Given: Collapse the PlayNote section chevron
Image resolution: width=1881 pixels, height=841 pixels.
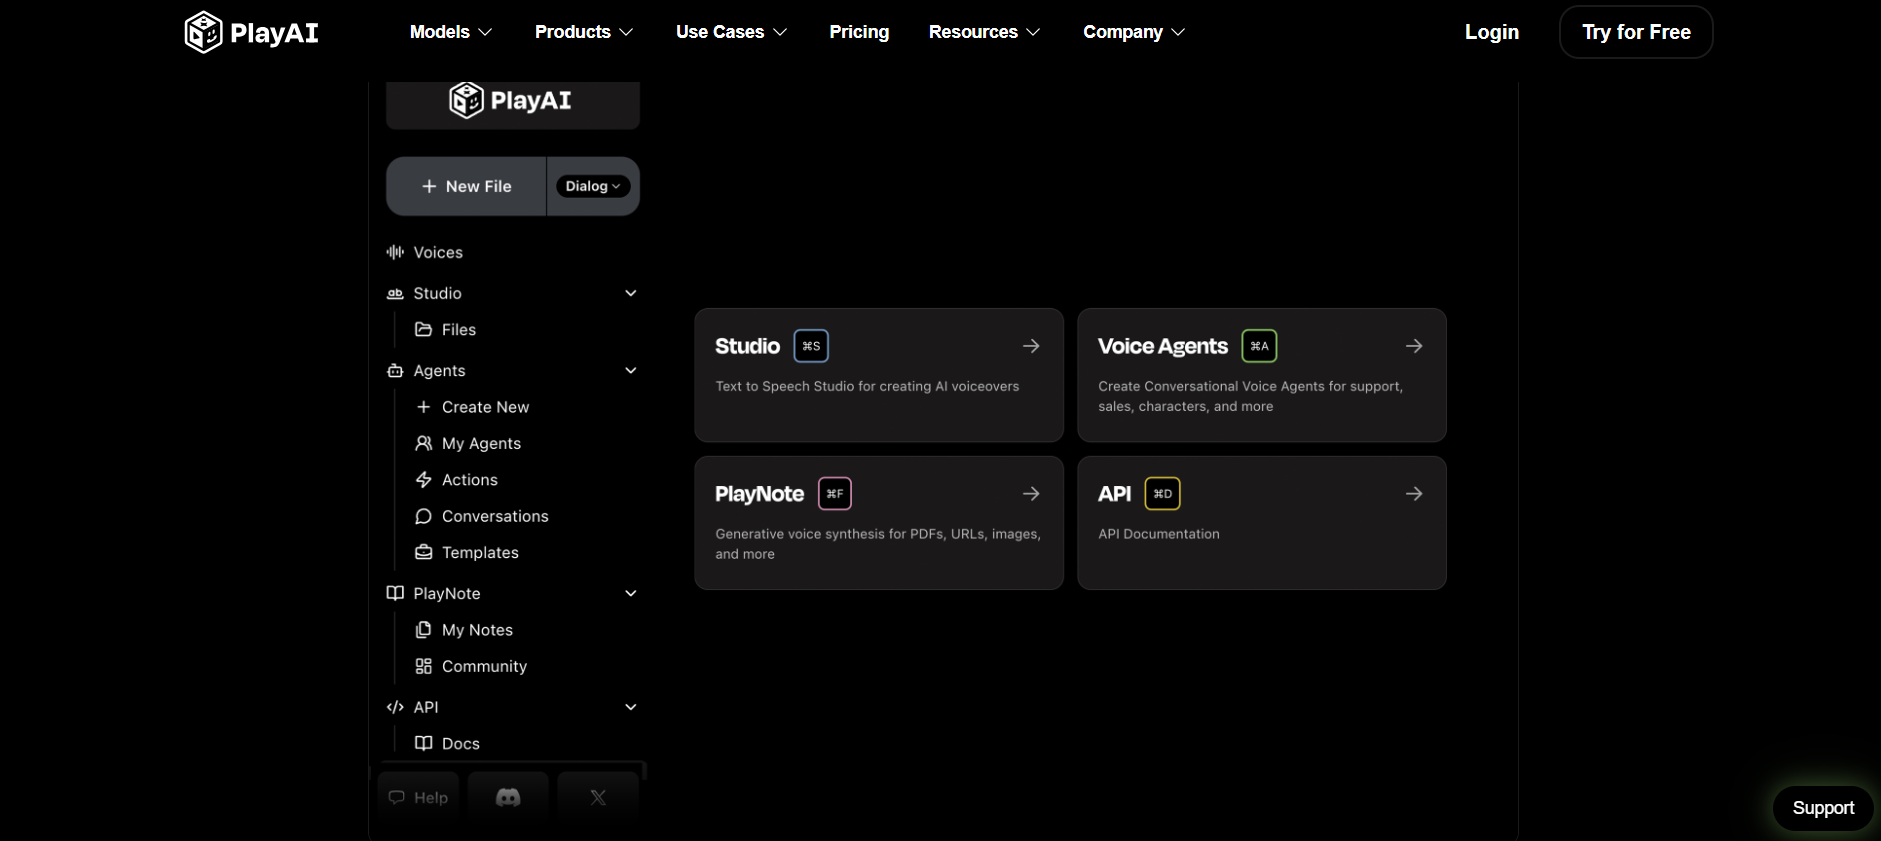Looking at the screenshot, I should coord(631,593).
